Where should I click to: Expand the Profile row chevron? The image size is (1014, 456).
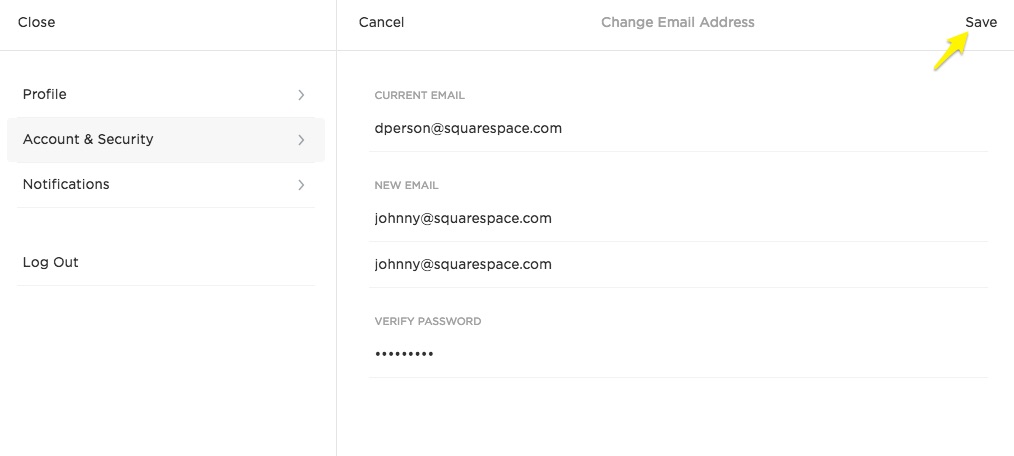pyautogui.click(x=301, y=95)
